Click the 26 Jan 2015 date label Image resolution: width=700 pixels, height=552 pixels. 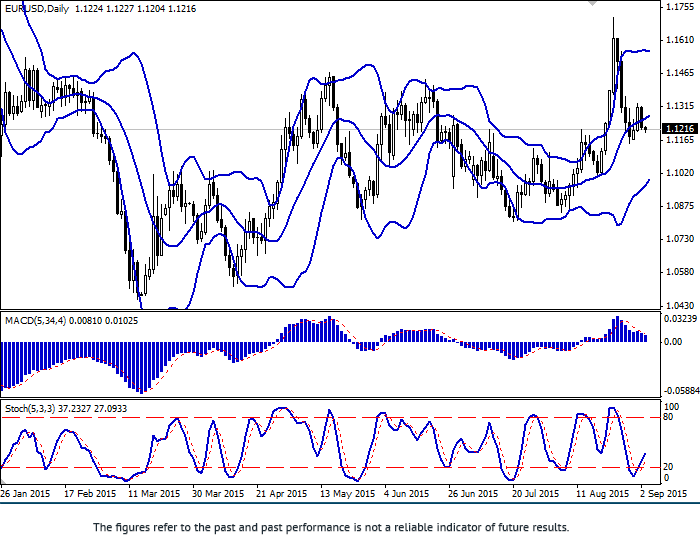coord(28,494)
